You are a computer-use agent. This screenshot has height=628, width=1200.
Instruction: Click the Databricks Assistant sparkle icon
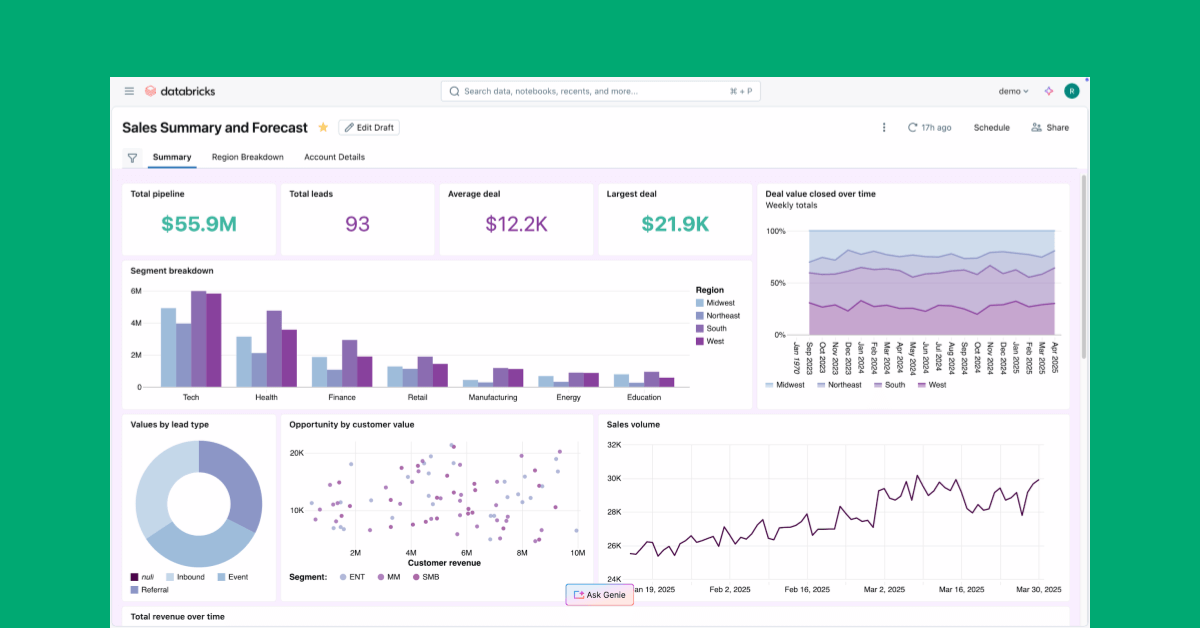click(1048, 91)
